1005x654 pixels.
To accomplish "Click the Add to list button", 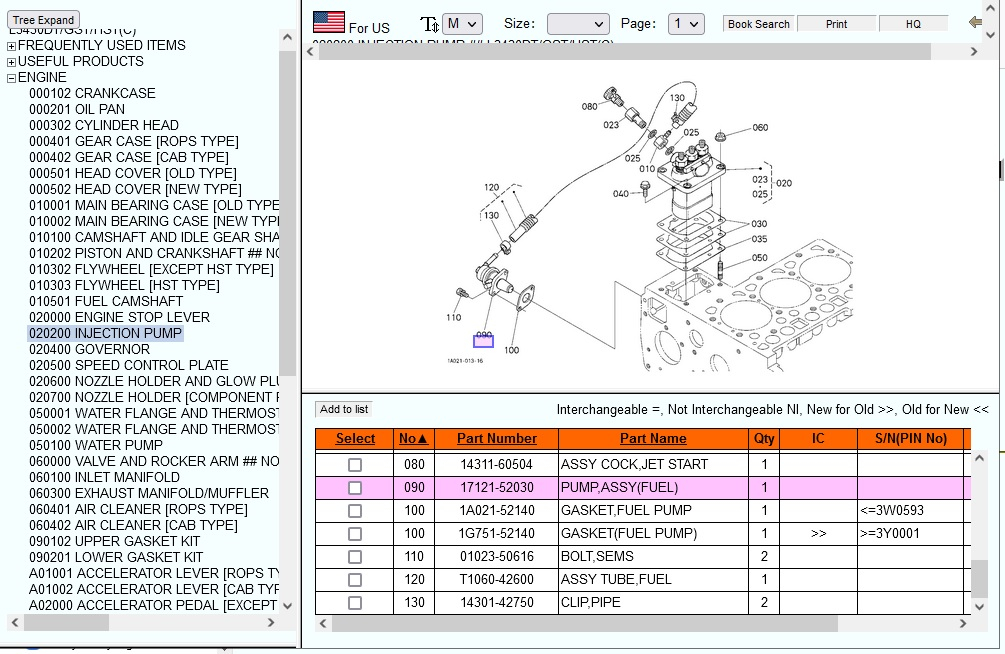I will click(x=344, y=409).
